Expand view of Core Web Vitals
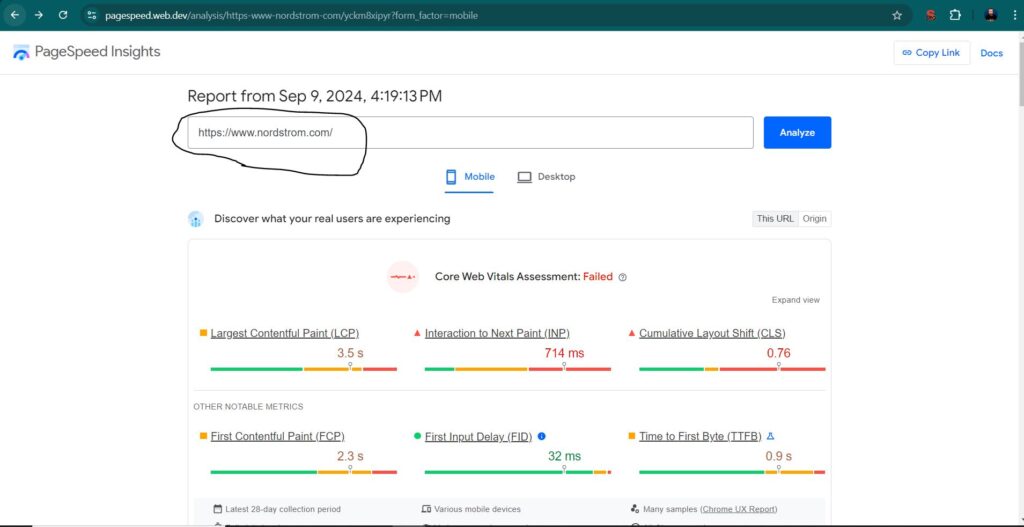1024x527 pixels. point(795,300)
